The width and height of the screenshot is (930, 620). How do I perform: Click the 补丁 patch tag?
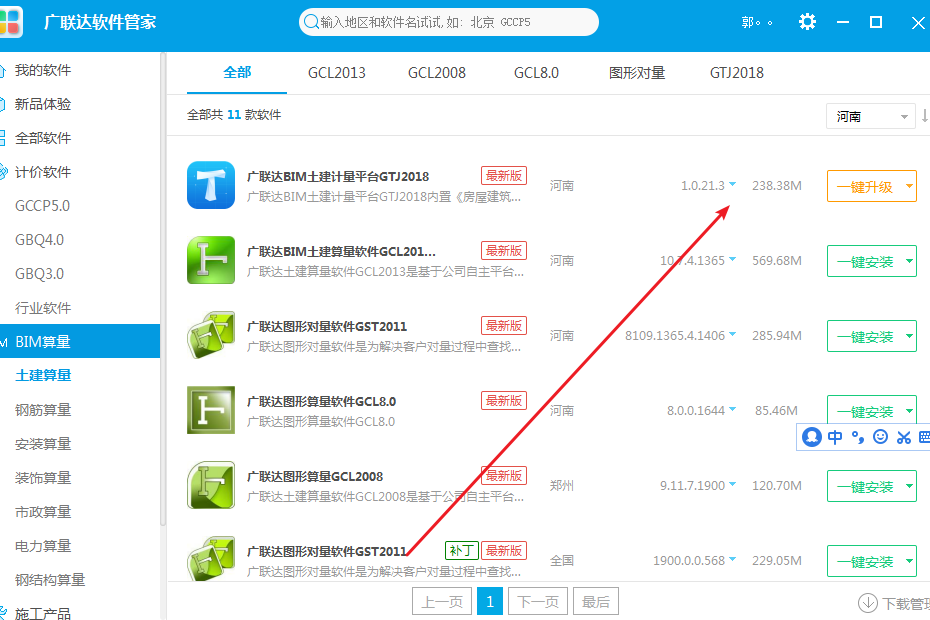tap(461, 551)
